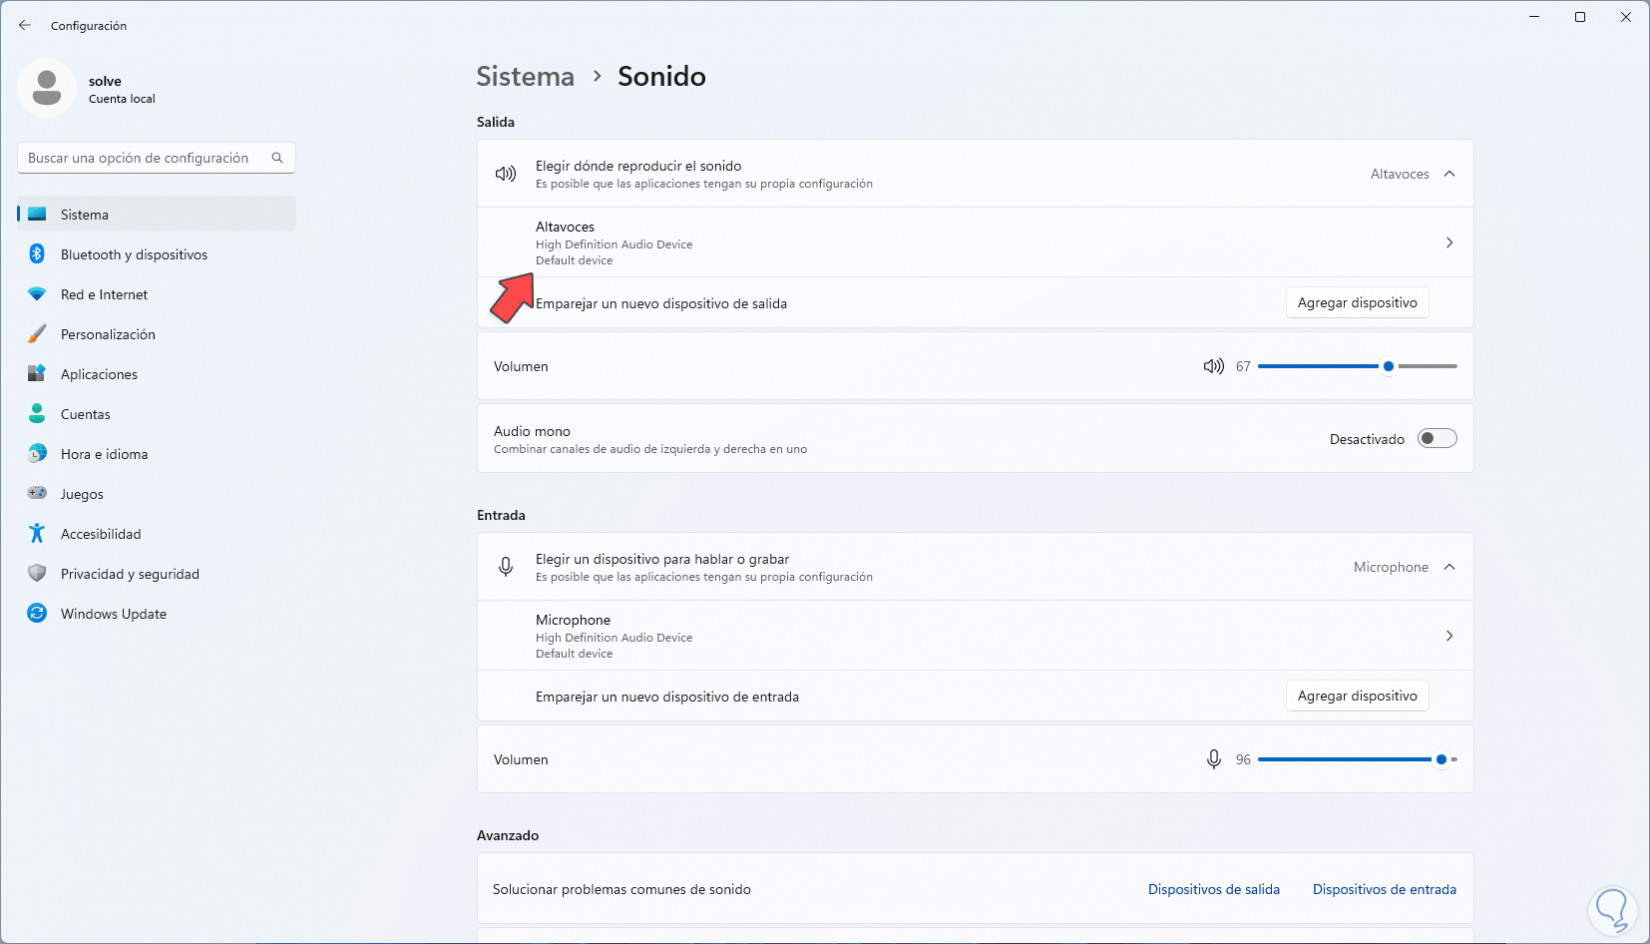Click the settings search field
The width and height of the screenshot is (1650, 944).
(145, 158)
